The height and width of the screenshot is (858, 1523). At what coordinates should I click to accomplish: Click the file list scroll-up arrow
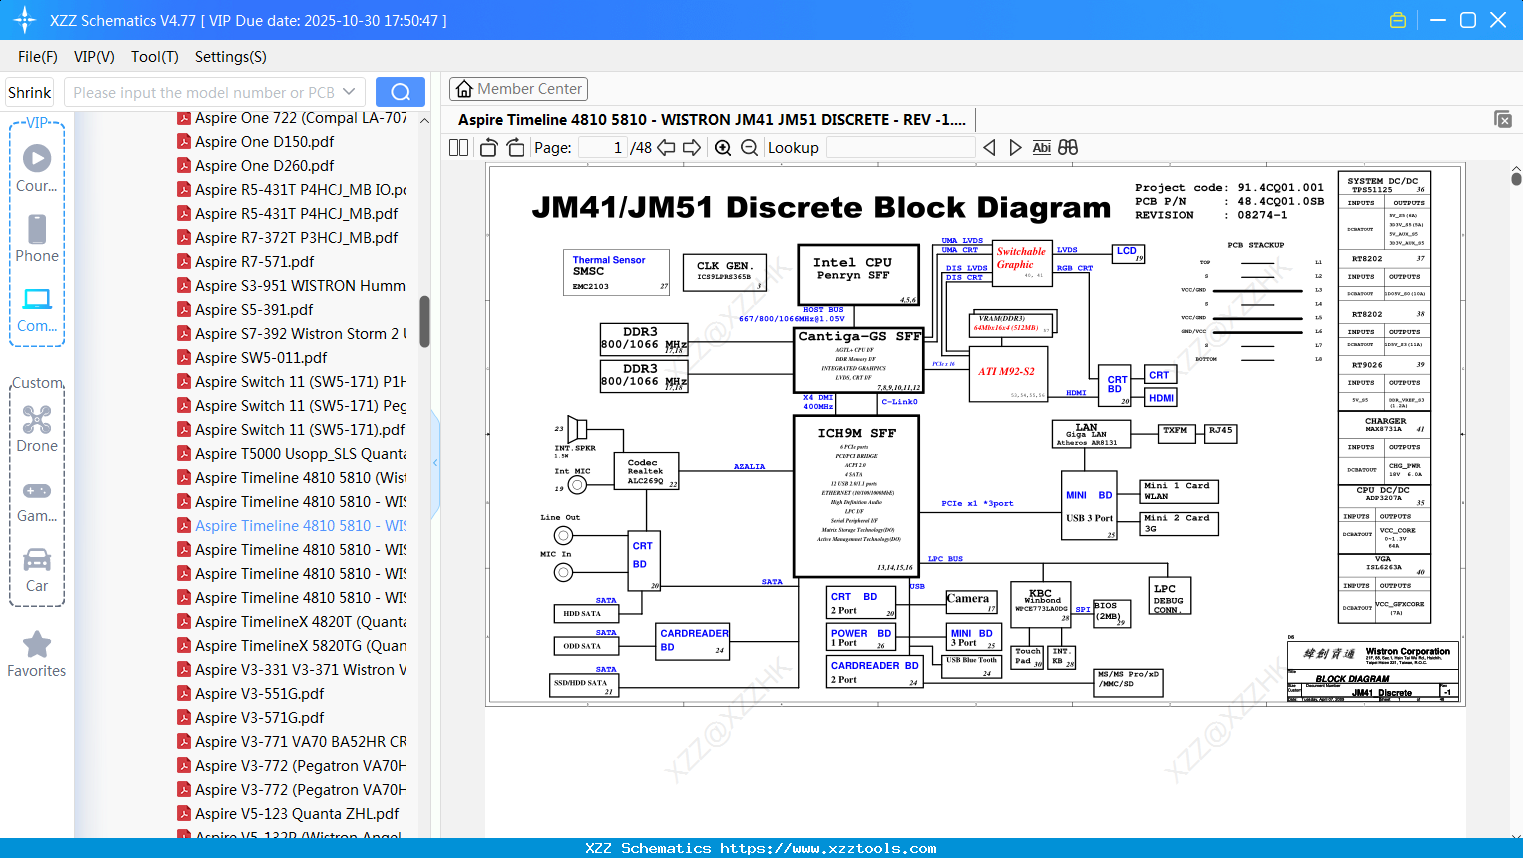tap(424, 120)
